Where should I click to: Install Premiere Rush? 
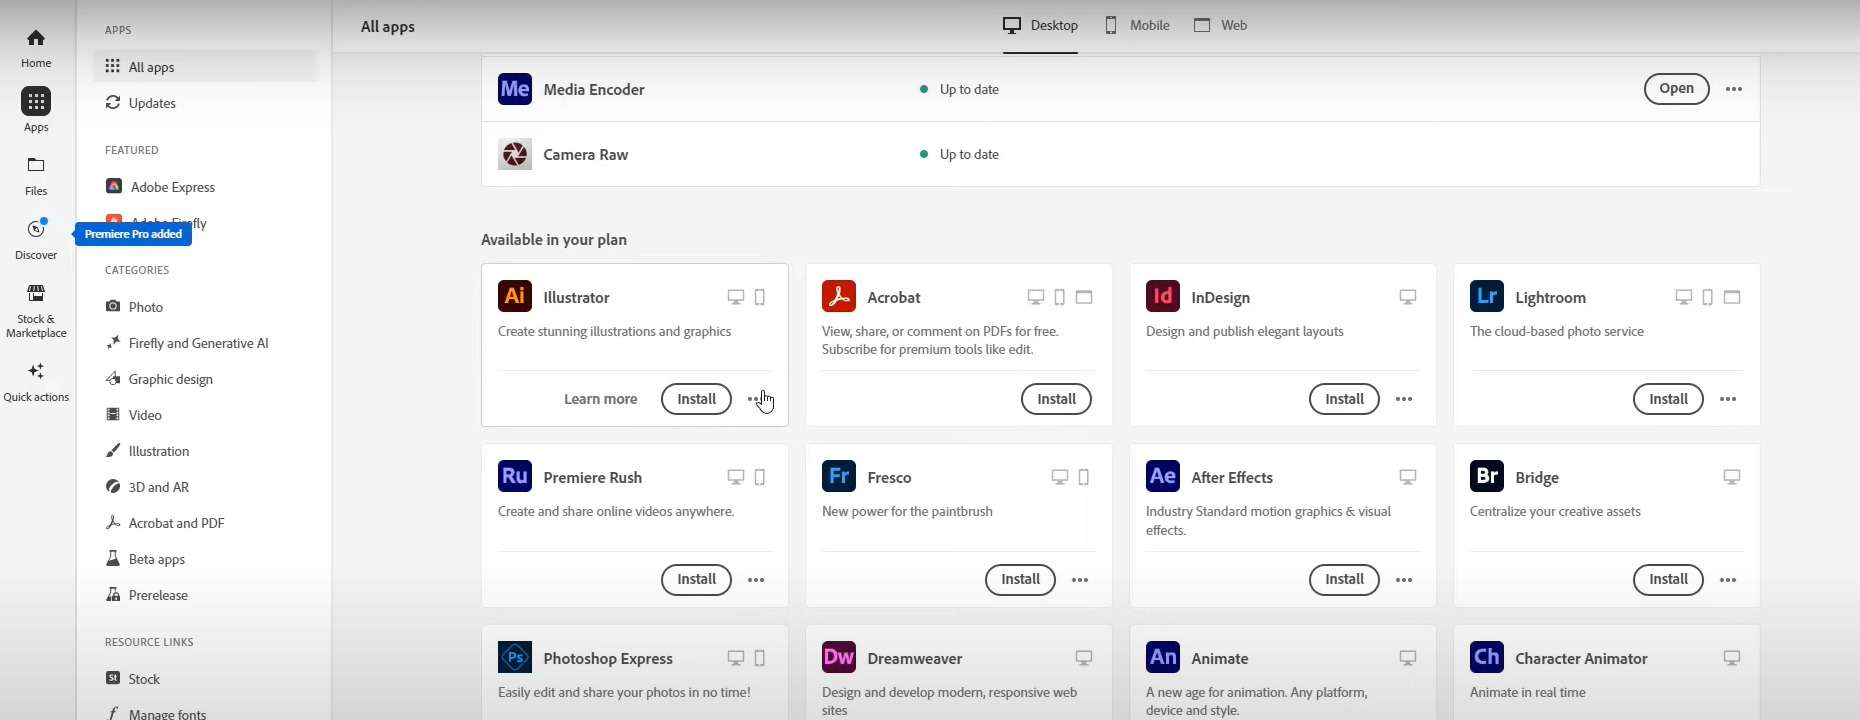point(696,579)
